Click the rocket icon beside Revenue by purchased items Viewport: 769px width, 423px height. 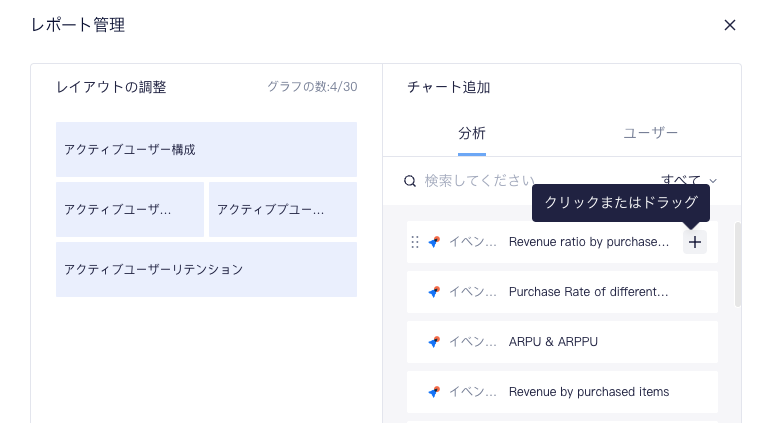tap(434, 392)
